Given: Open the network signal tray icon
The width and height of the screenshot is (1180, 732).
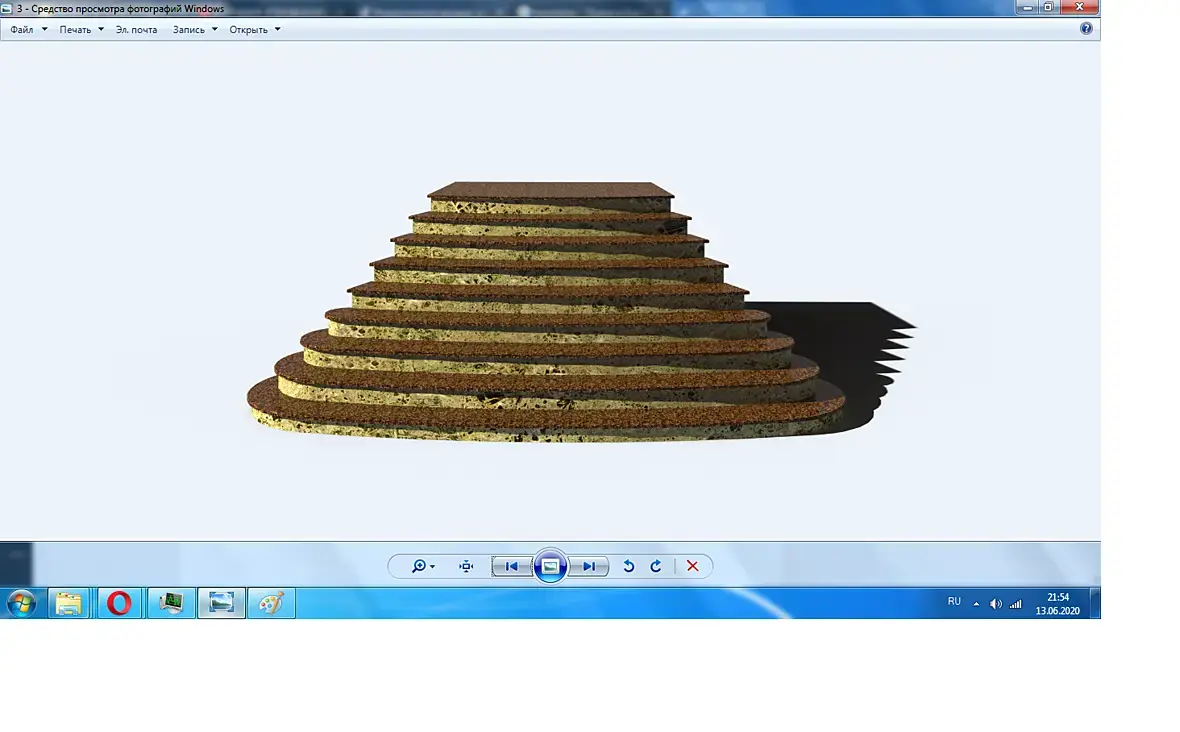Looking at the screenshot, I should 1016,604.
